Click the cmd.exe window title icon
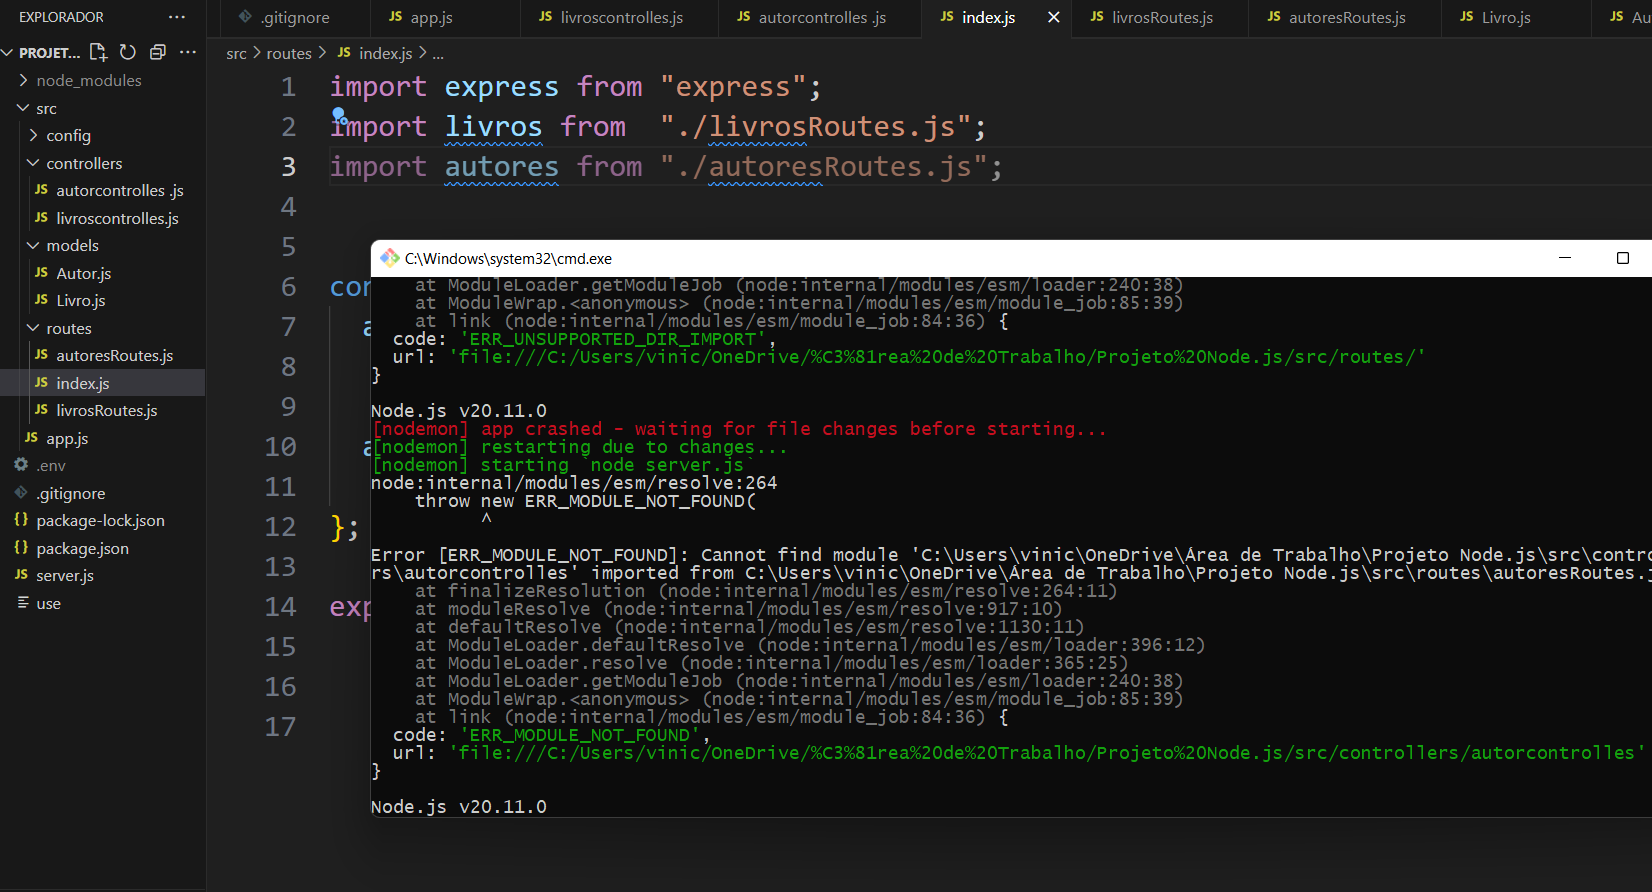The height and width of the screenshot is (892, 1652). click(x=389, y=258)
